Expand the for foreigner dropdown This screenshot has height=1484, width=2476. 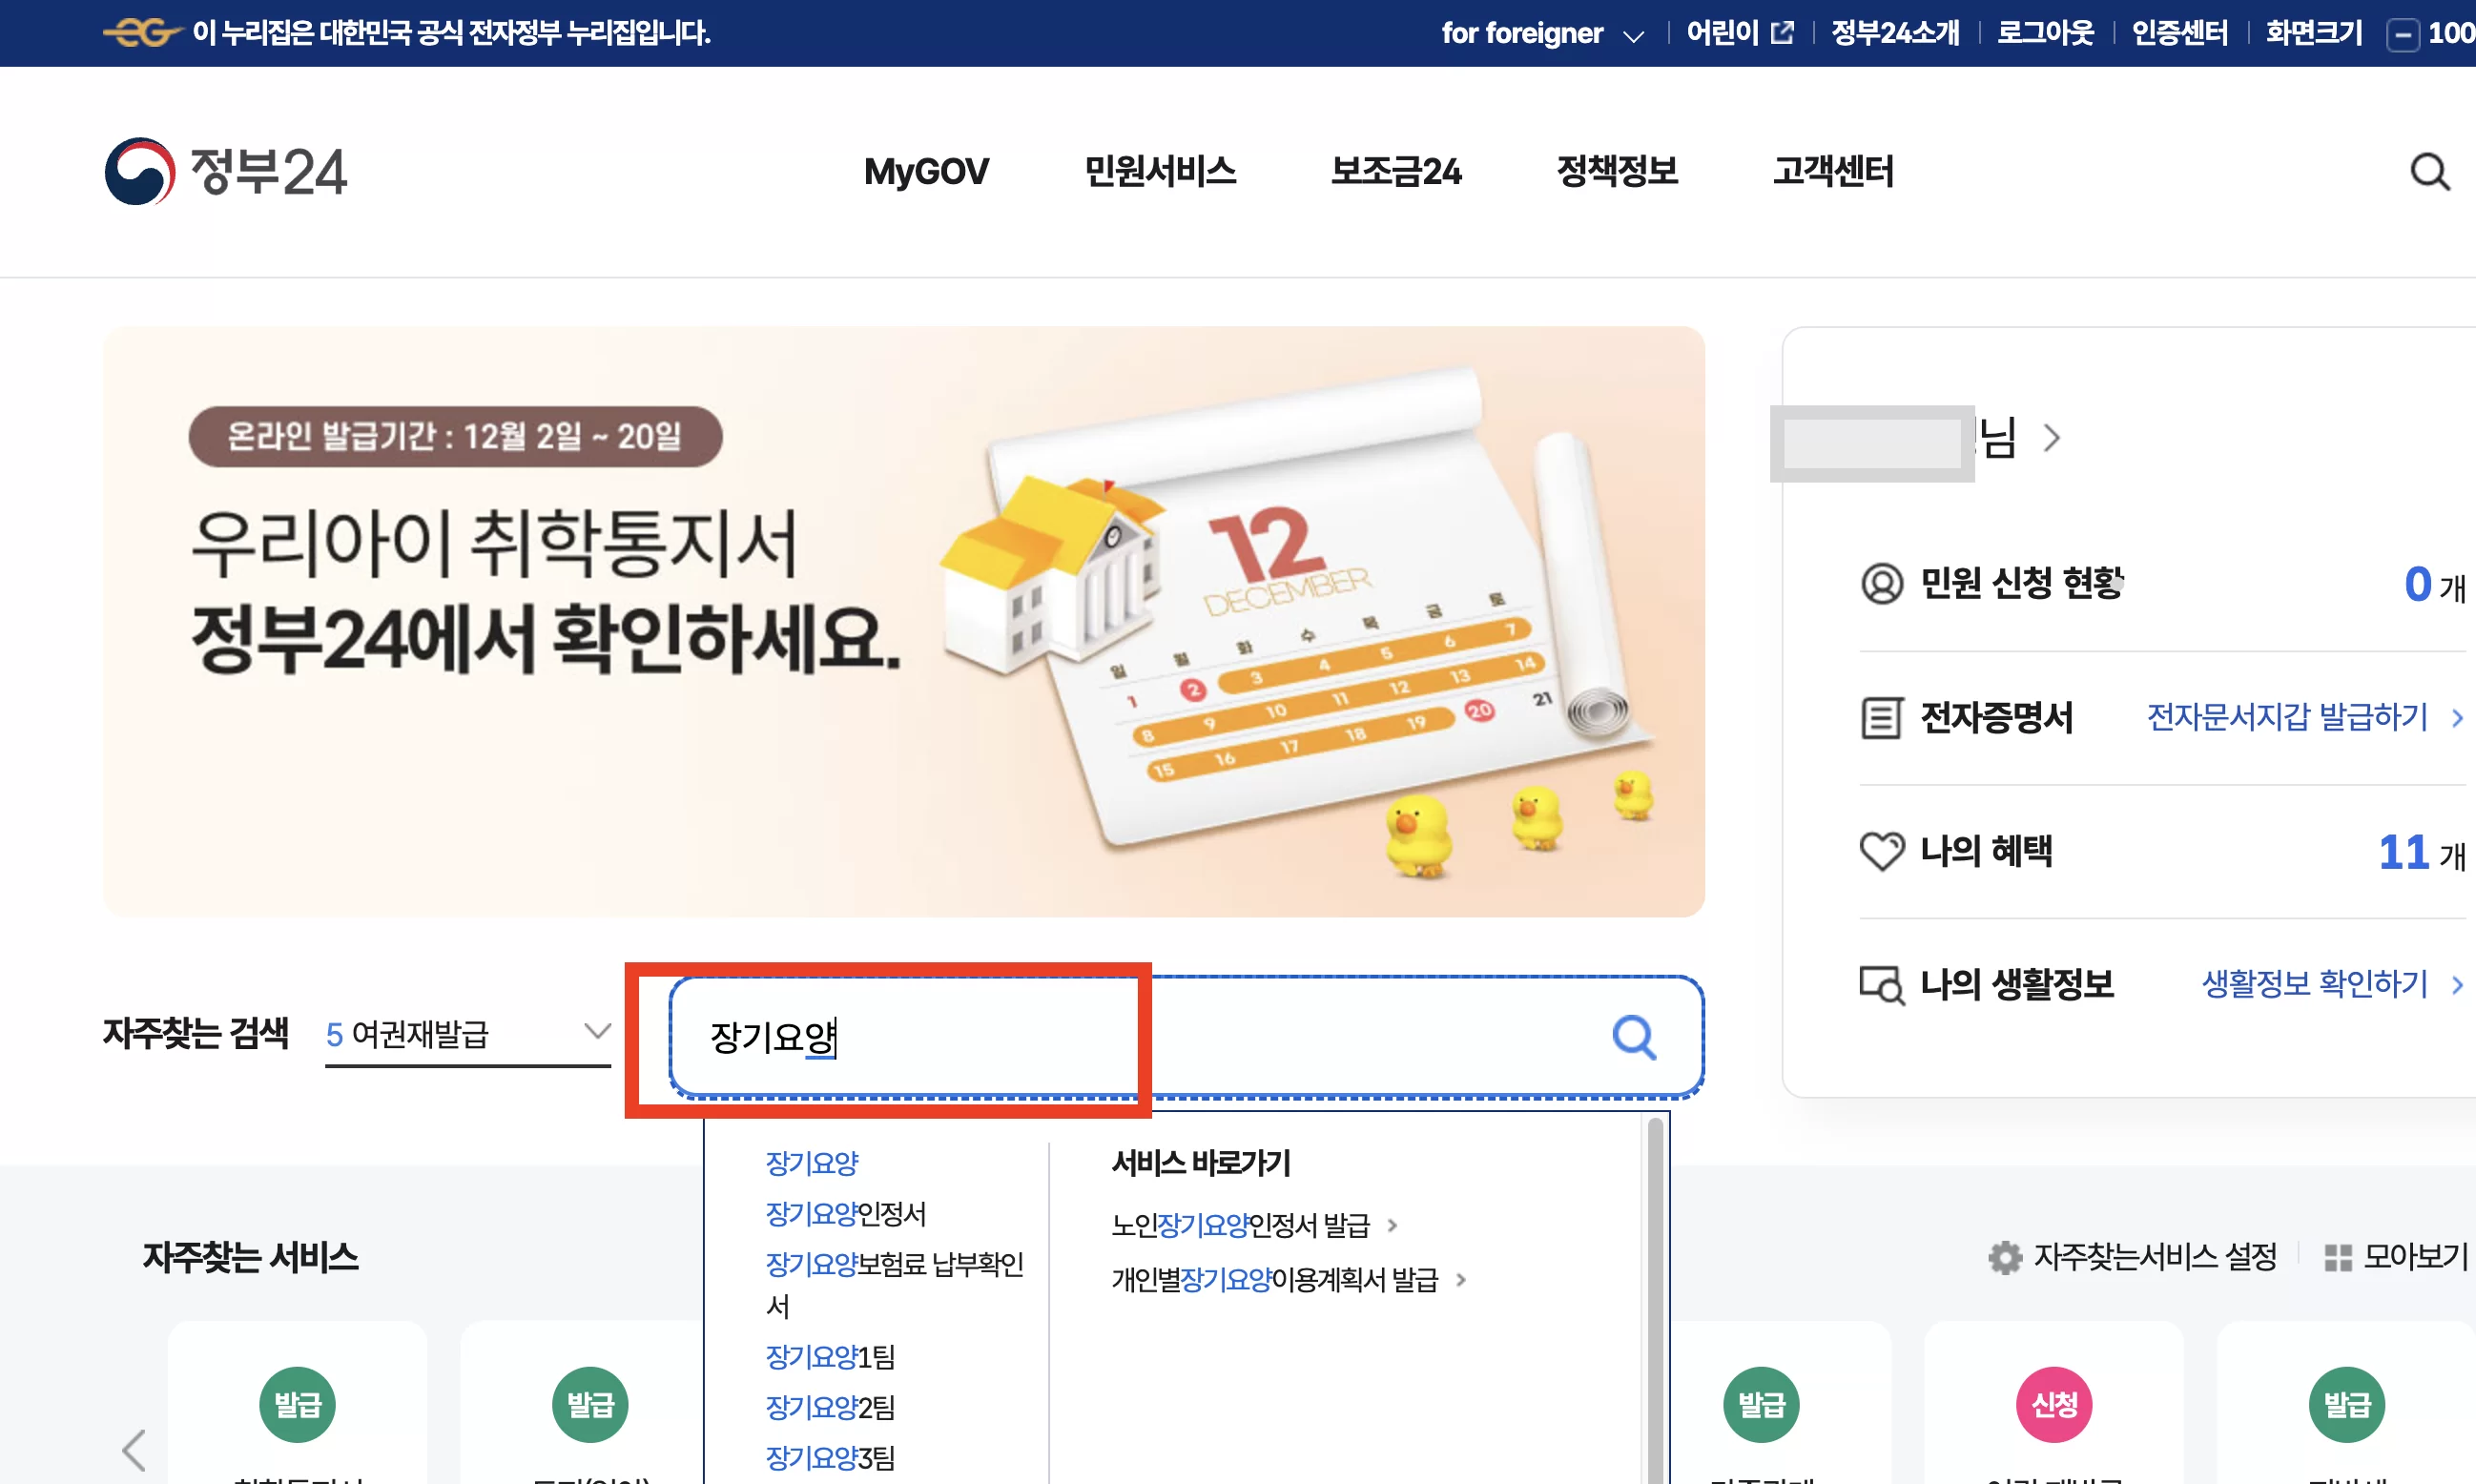point(1542,34)
